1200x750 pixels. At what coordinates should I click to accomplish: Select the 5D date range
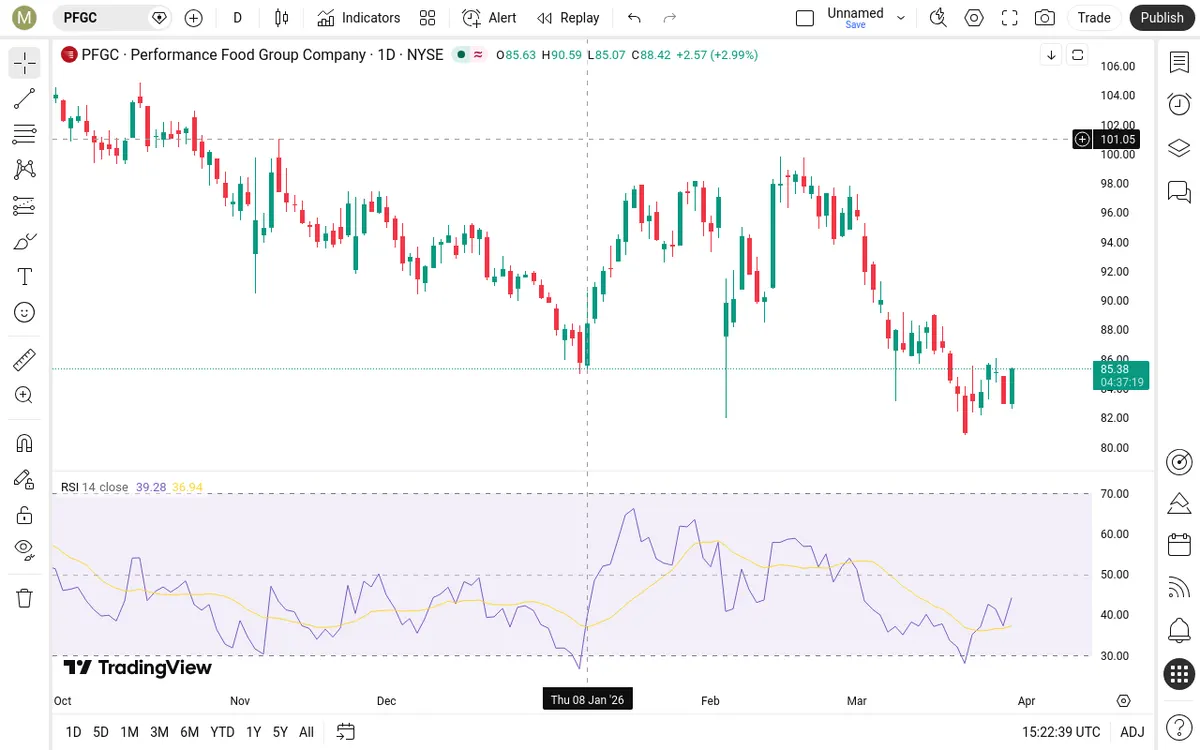[x=101, y=732]
